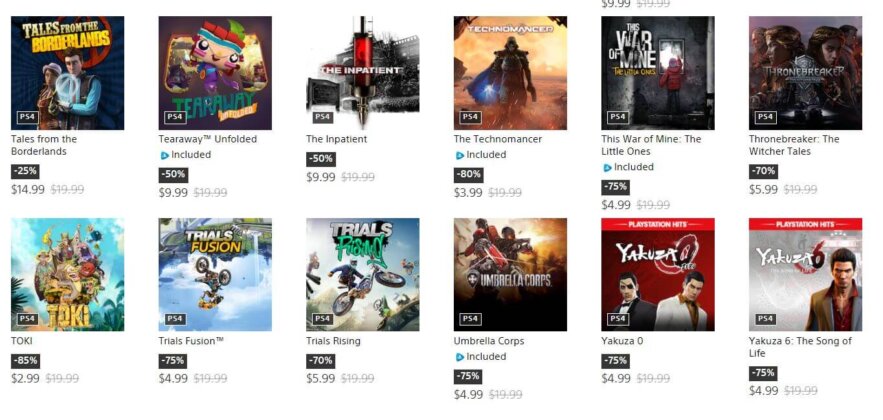The image size is (883, 420).
Task: Click the $14.99 price for Tales from Borderlands
Action: click(28, 190)
